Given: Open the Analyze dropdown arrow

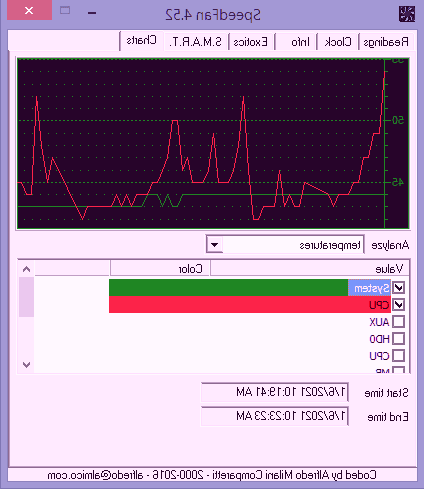Looking at the screenshot, I should [214, 245].
